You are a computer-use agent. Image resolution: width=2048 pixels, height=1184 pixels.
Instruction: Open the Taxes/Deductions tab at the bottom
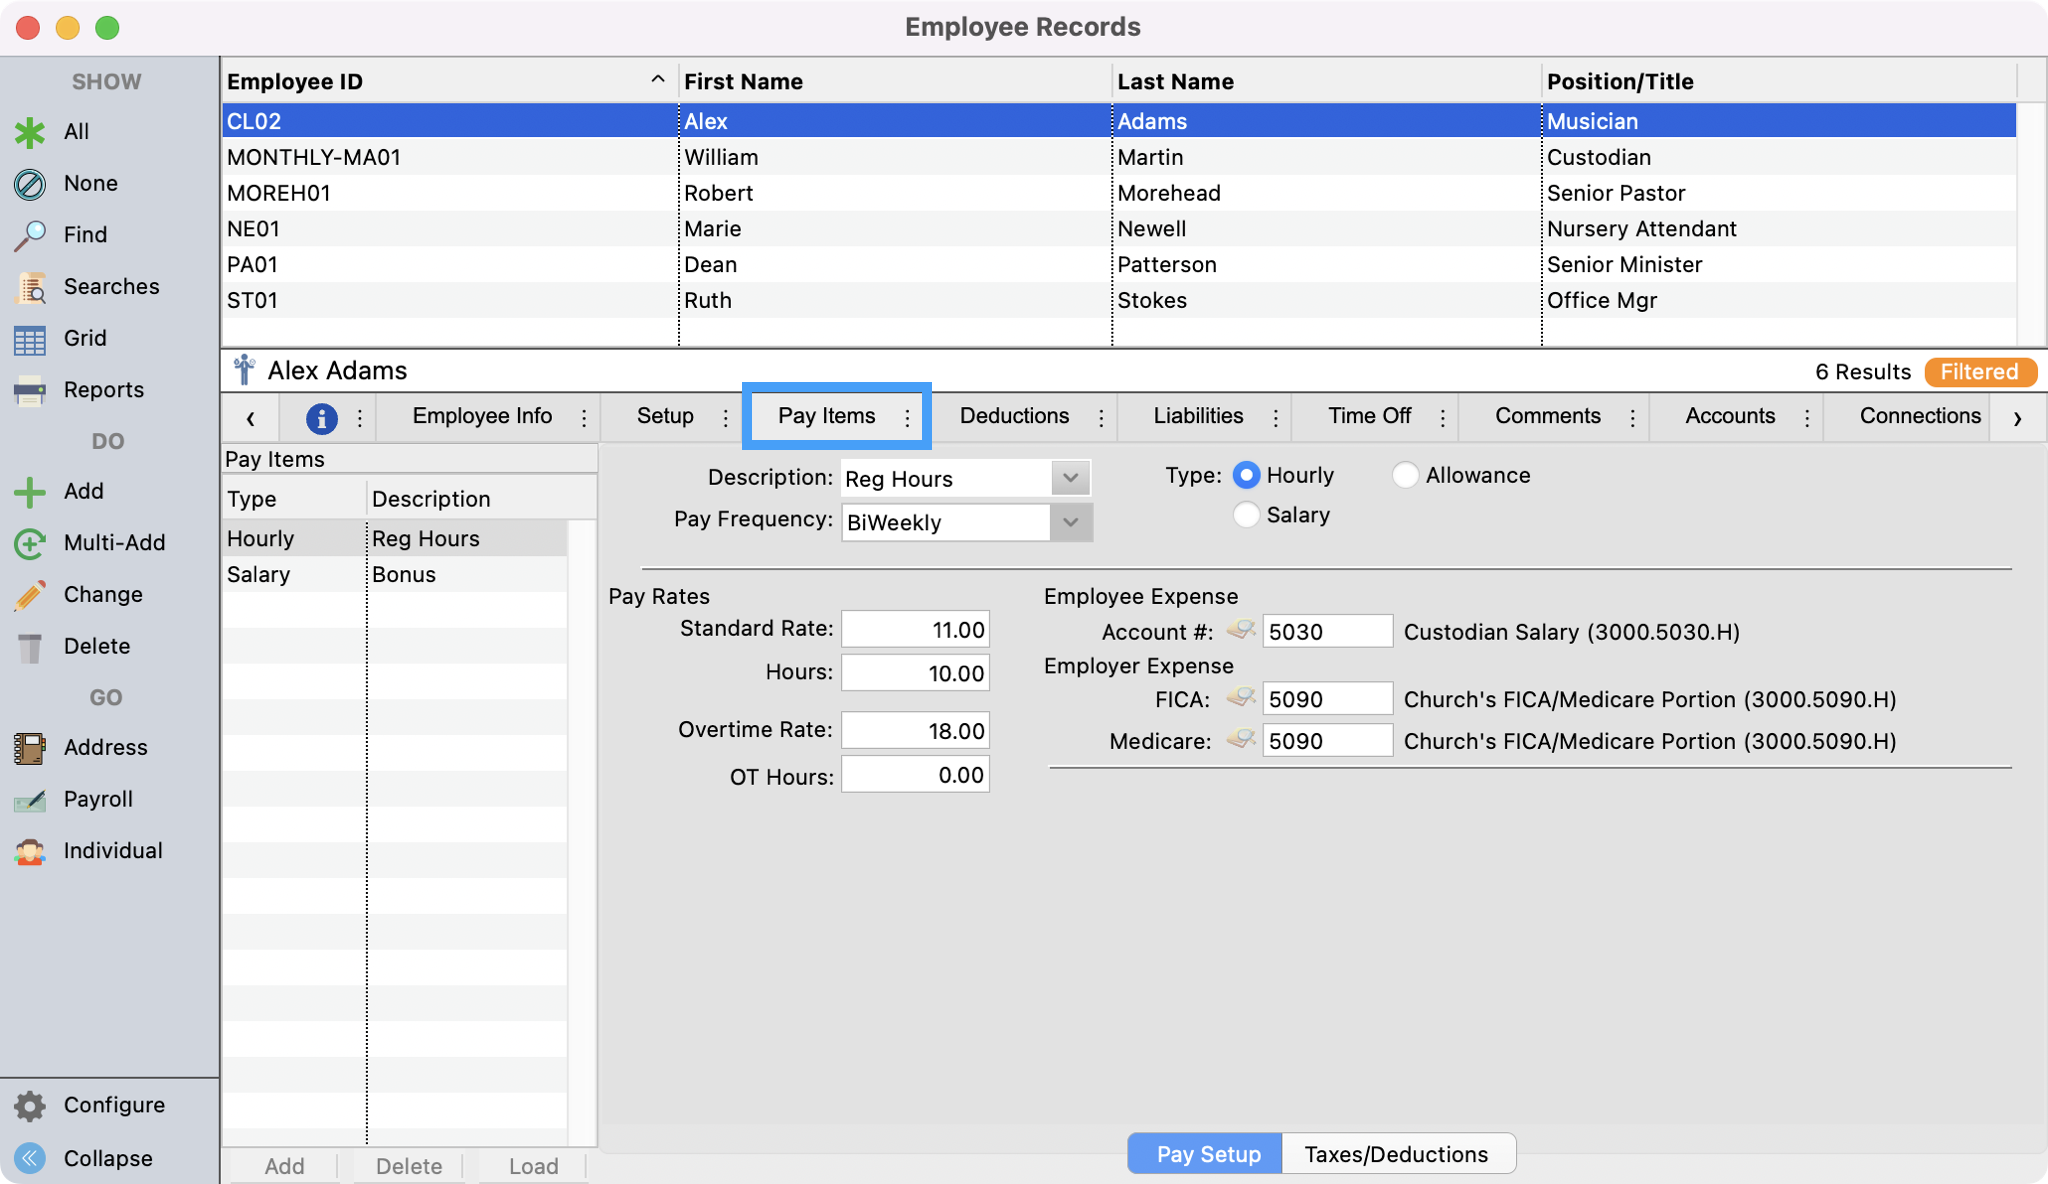click(1397, 1153)
